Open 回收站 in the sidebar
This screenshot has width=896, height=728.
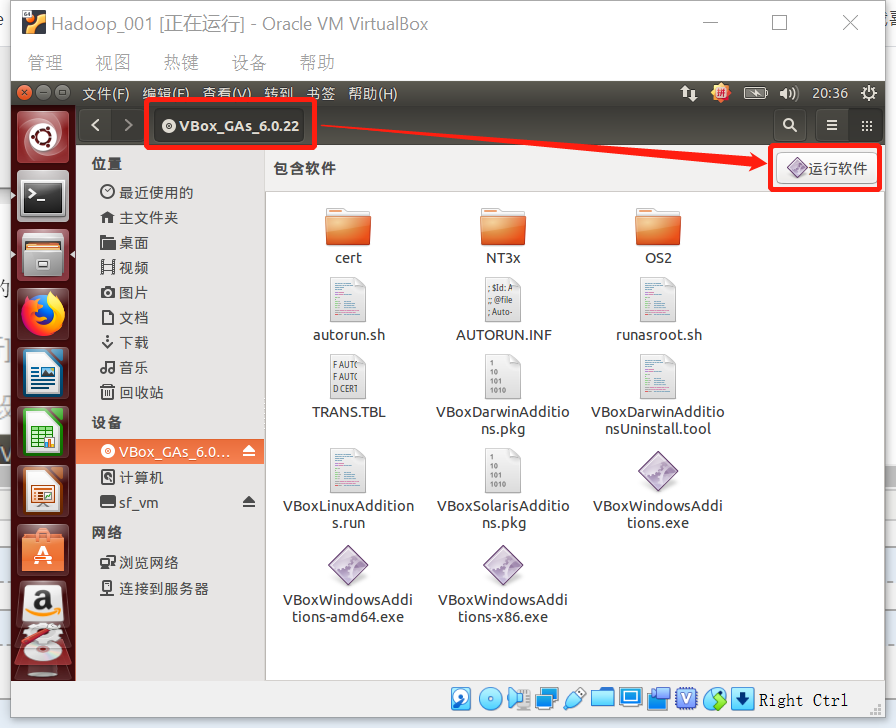pos(131,393)
